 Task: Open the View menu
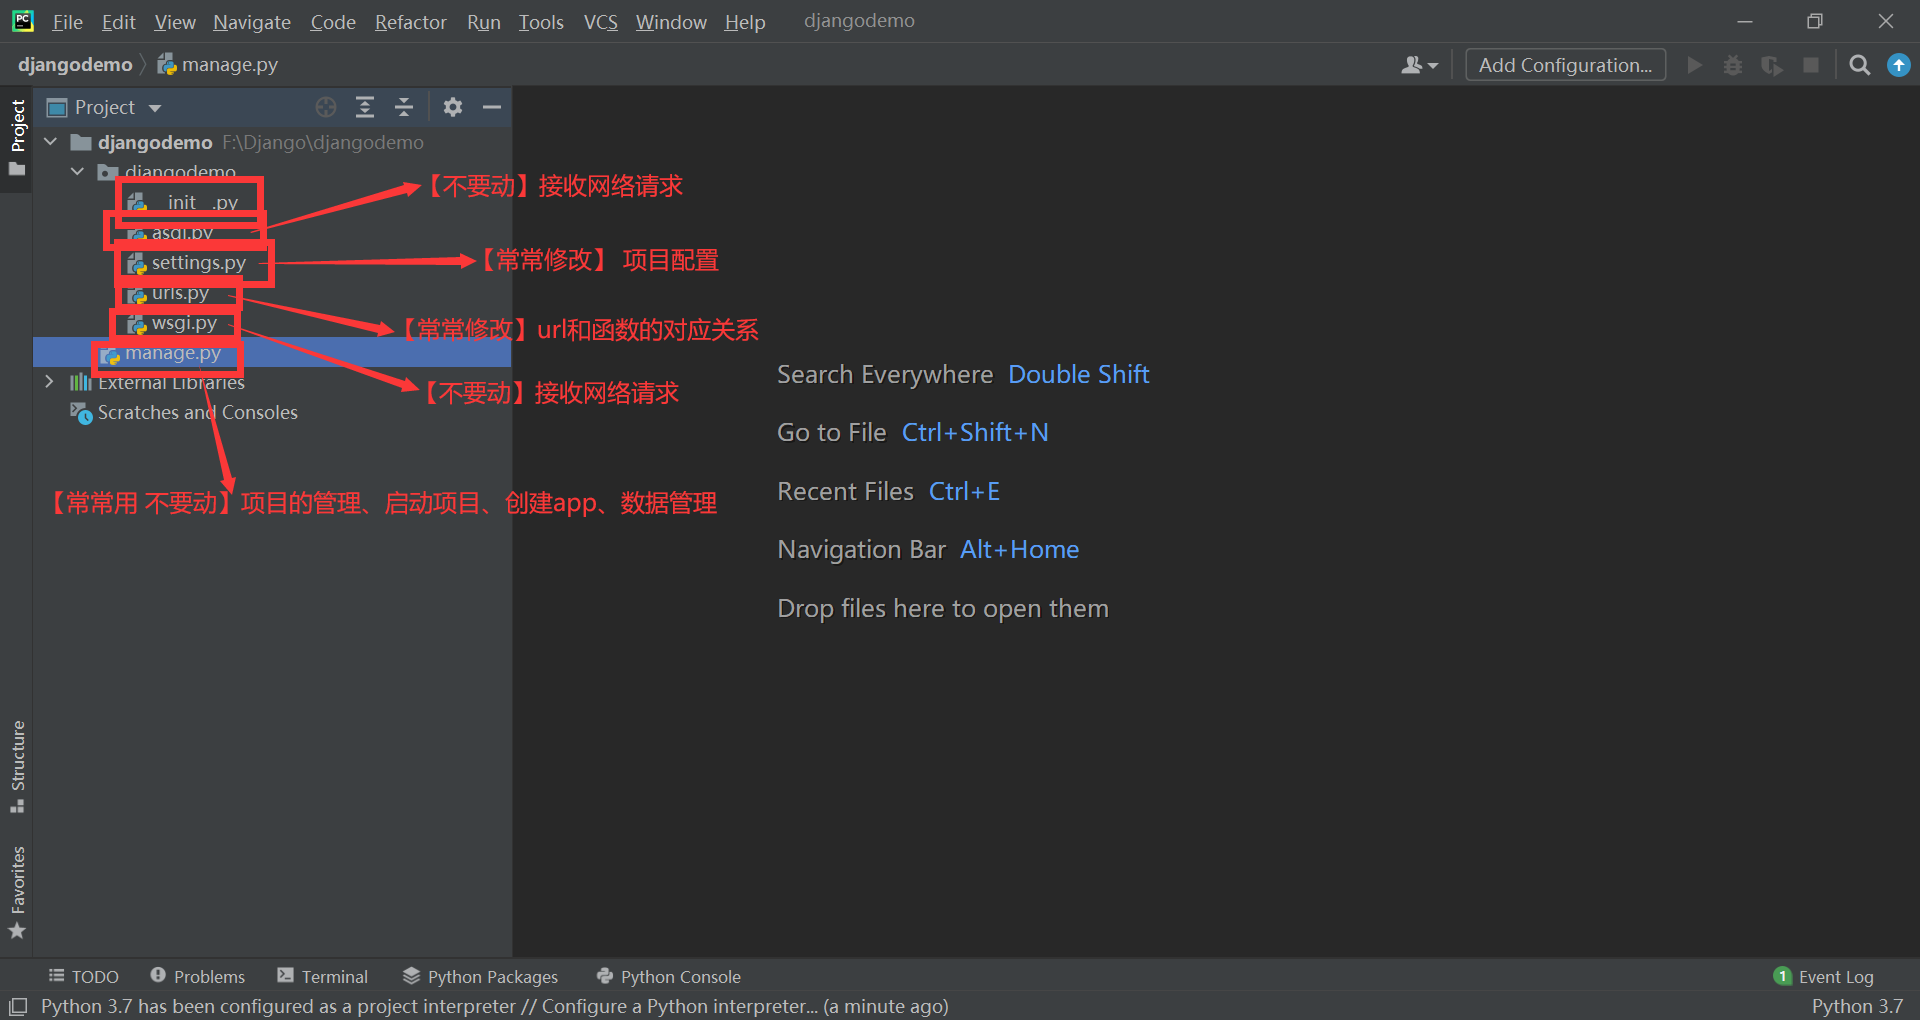pyautogui.click(x=175, y=22)
